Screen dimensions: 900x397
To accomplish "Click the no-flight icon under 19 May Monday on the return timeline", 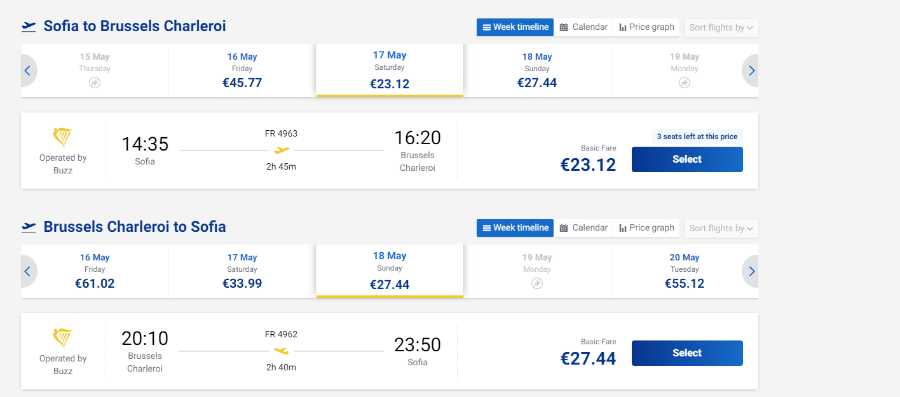I will coord(537,283).
